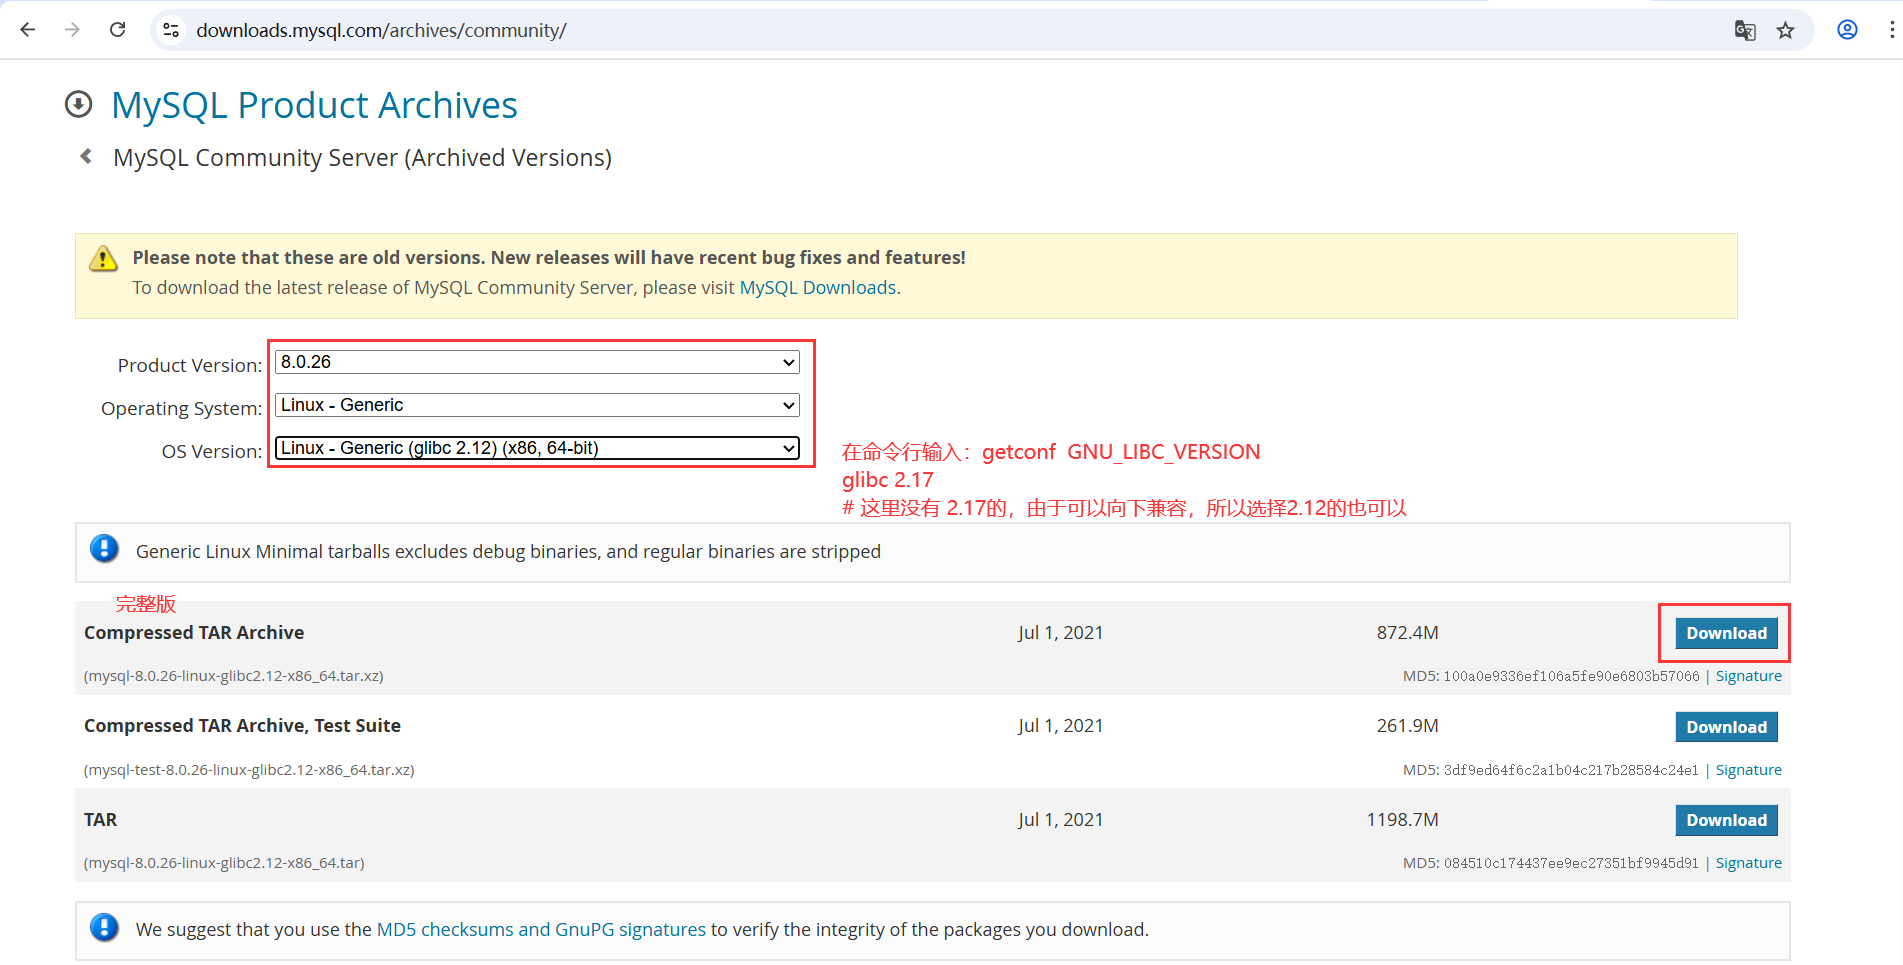Open Signature for the TAR package
1903x965 pixels.
pos(1748,863)
